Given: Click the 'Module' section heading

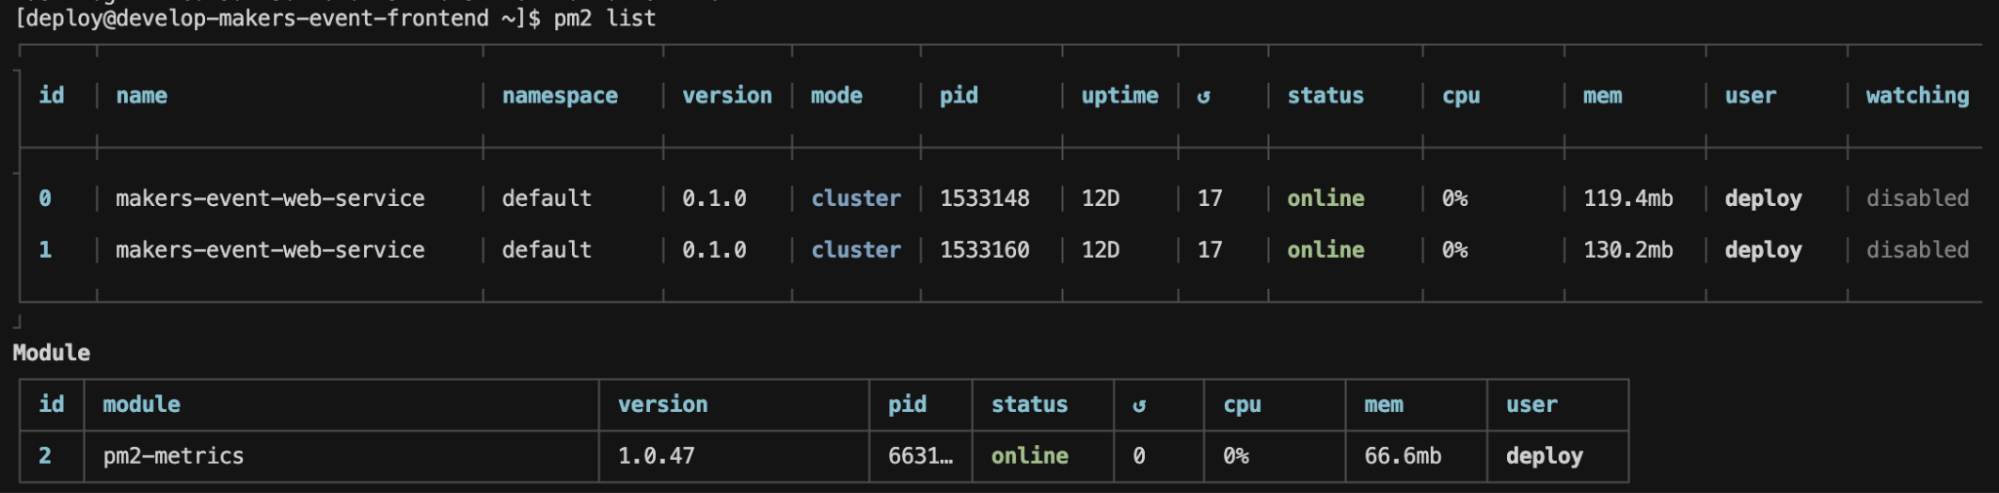Looking at the screenshot, I should [x=51, y=353].
